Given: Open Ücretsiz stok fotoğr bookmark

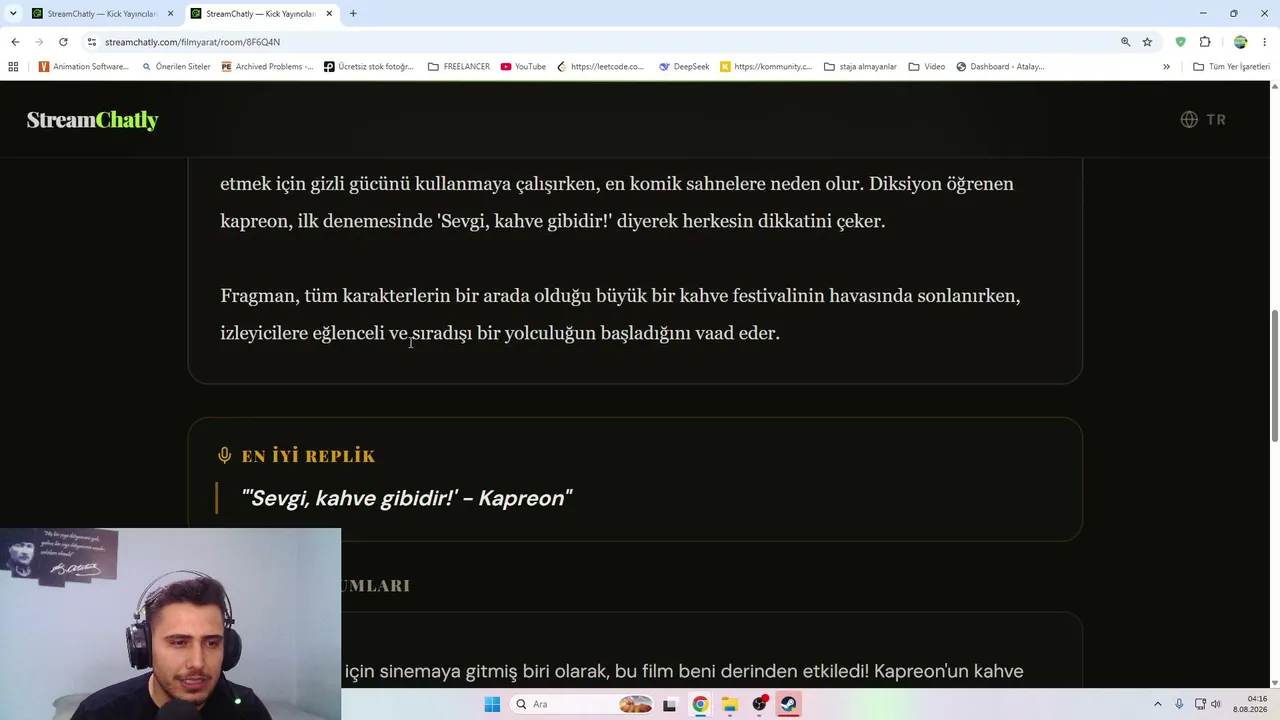Looking at the screenshot, I should coord(369,67).
